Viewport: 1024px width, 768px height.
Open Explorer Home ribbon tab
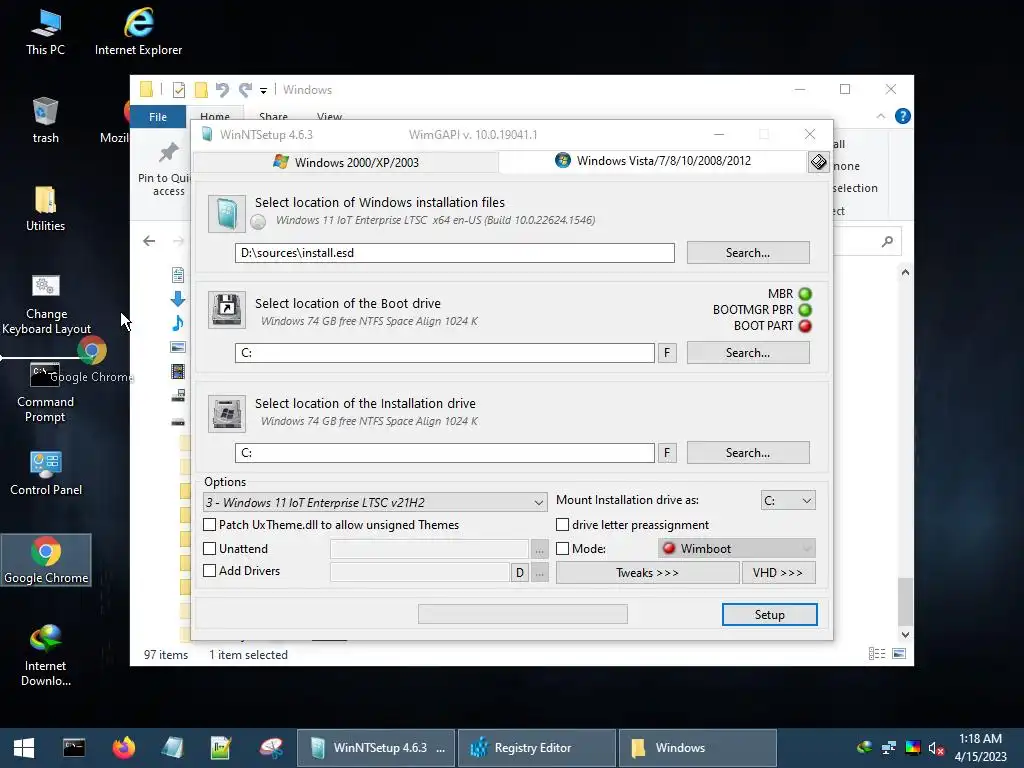click(215, 116)
